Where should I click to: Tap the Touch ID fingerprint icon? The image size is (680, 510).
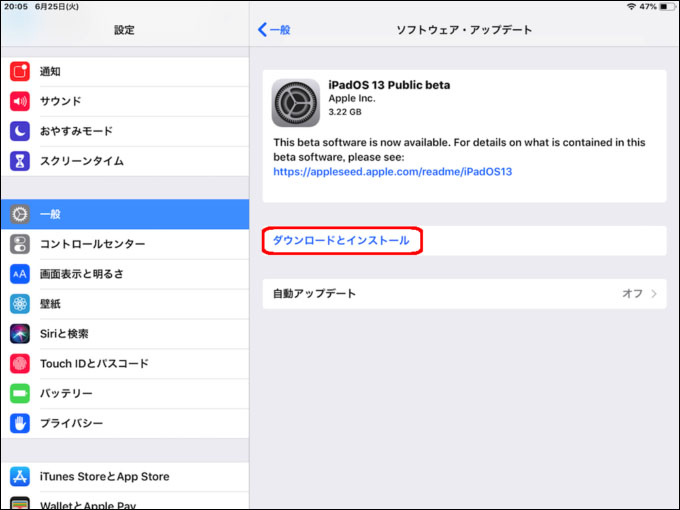pyautogui.click(x=21, y=364)
